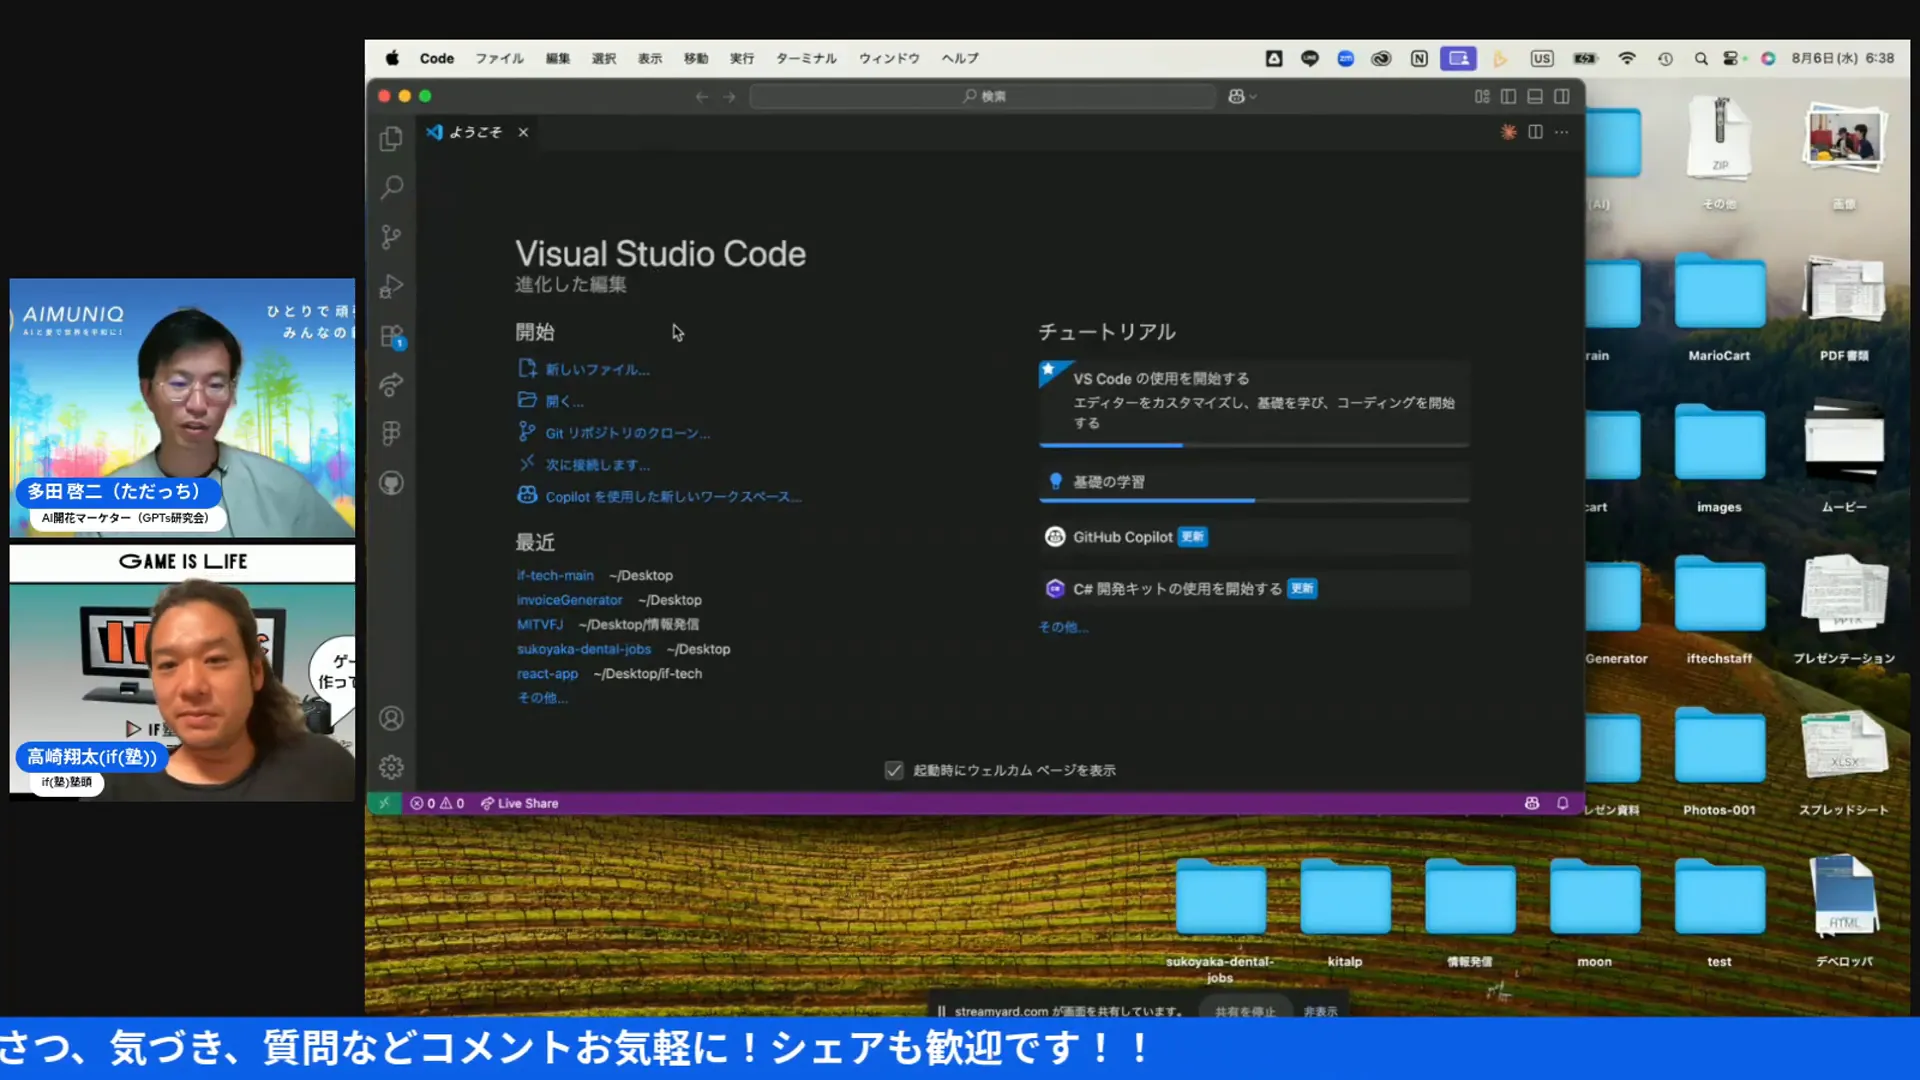Split the editor to the right

coord(1535,132)
